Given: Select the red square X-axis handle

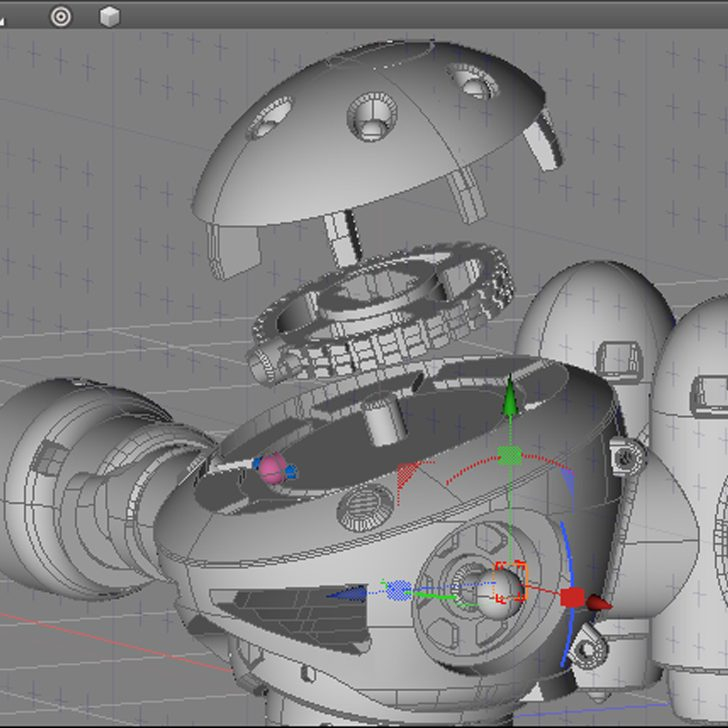Looking at the screenshot, I should pos(572,597).
